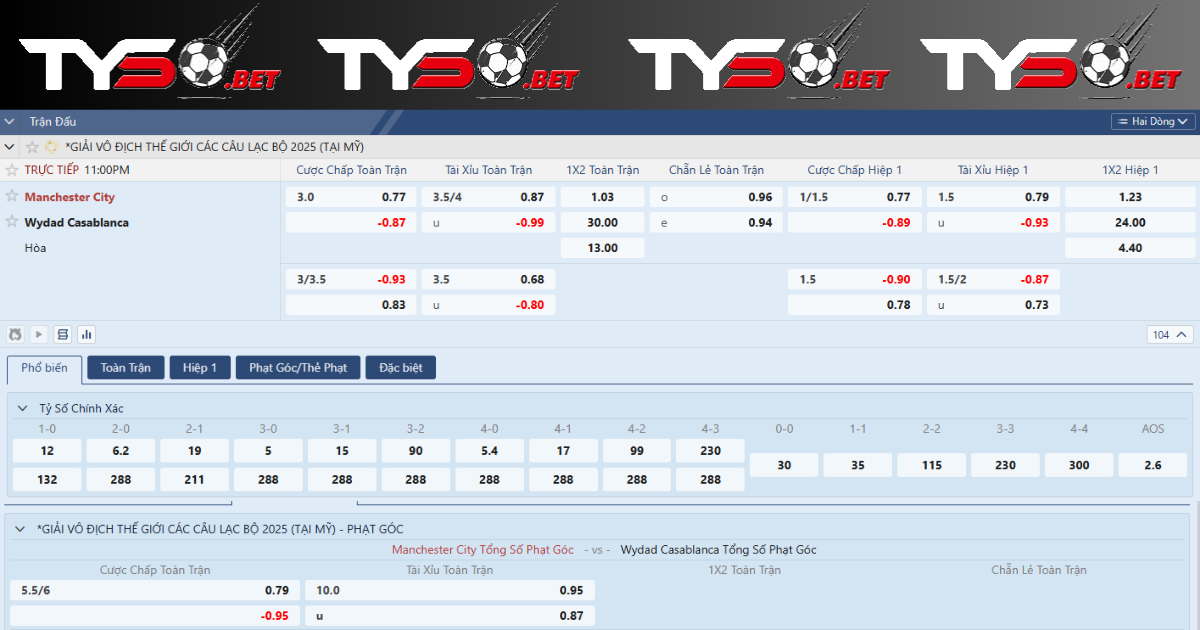Image resolution: width=1200 pixels, height=630 pixels.
Task: Choose over 3.5 at odds 0.68
Action: tap(489, 279)
